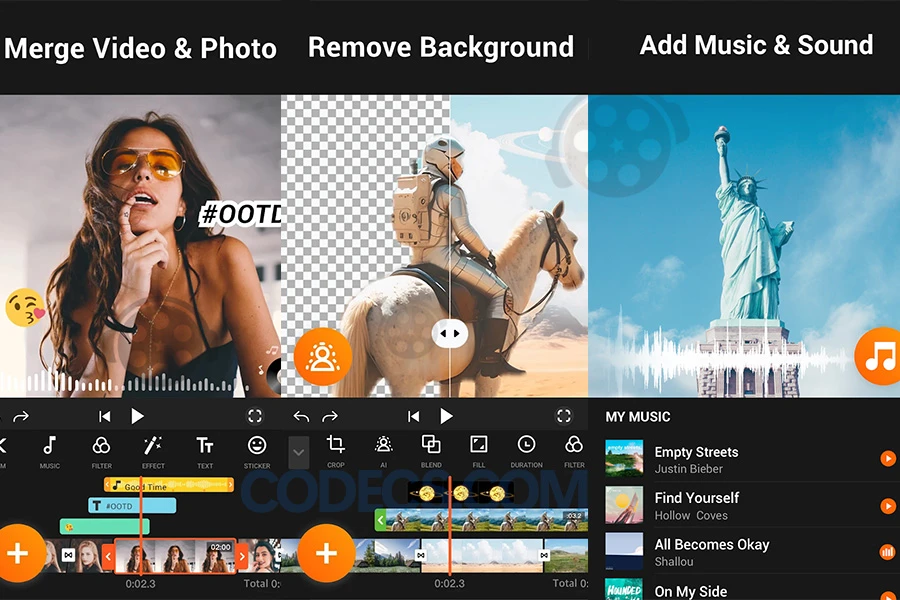The image size is (900, 600).
Task: Open the Text tool
Action: [x=205, y=449]
